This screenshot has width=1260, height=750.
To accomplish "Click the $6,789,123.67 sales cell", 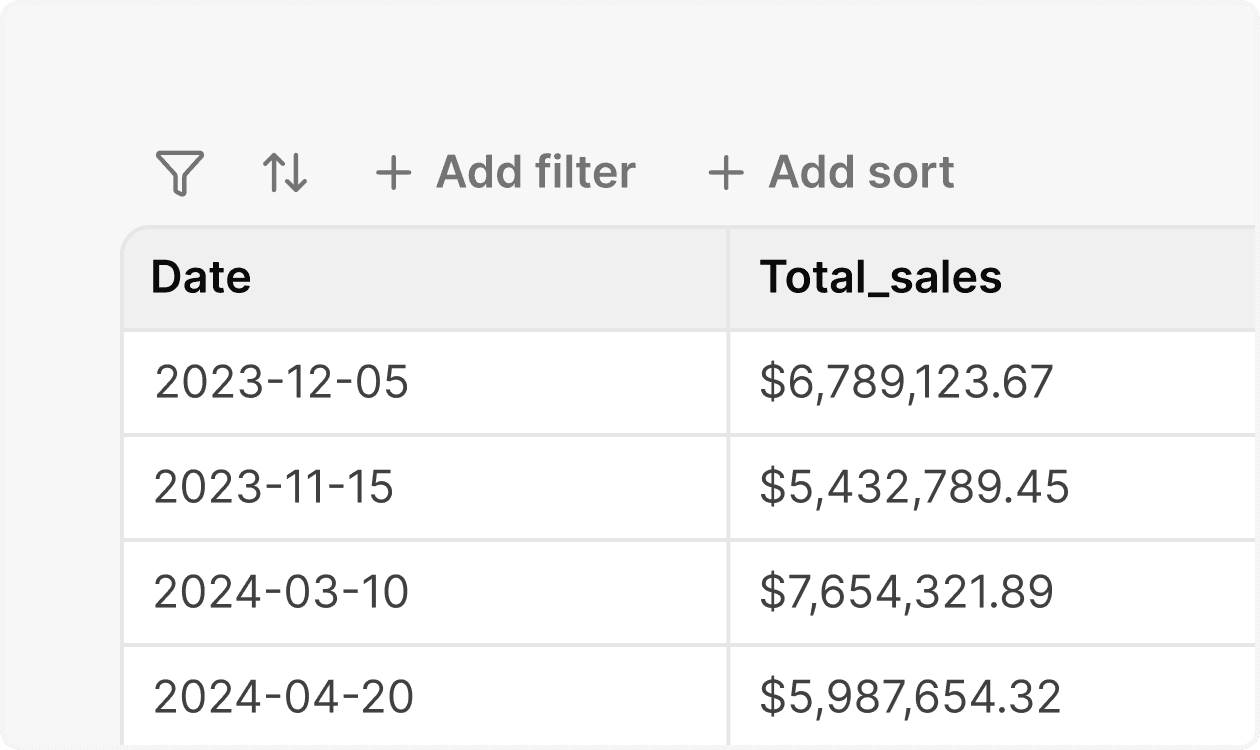I will coord(906,383).
